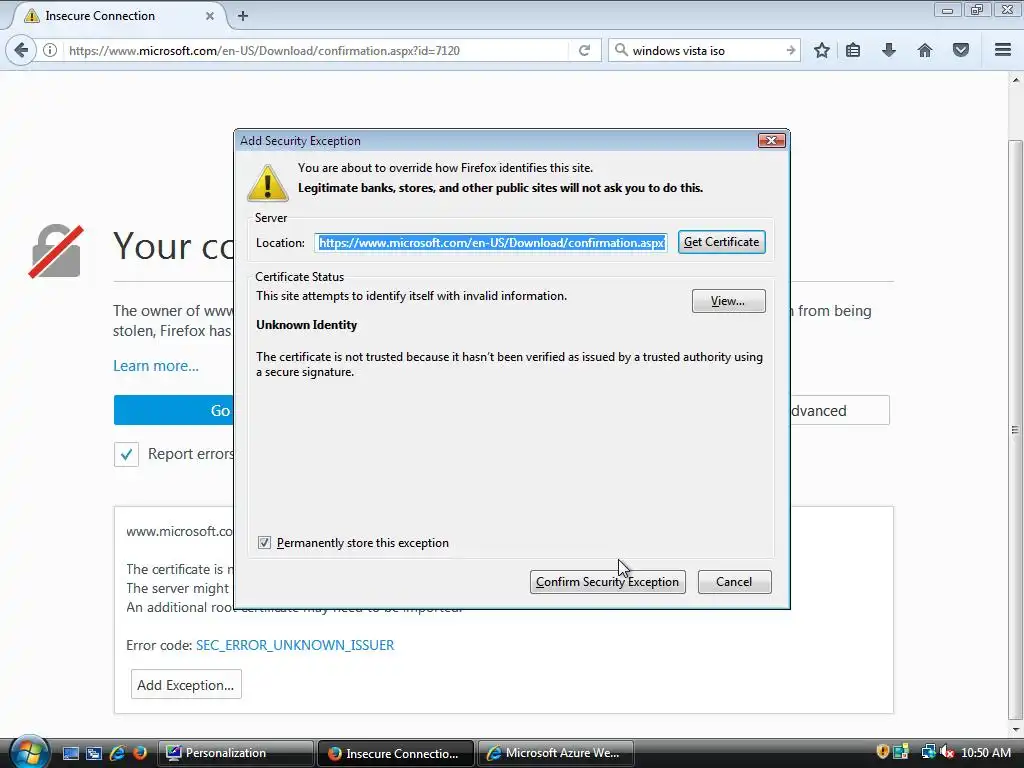1024x768 pixels.
Task: Launch Internet Explorer from quick launch
Action: tap(117, 753)
